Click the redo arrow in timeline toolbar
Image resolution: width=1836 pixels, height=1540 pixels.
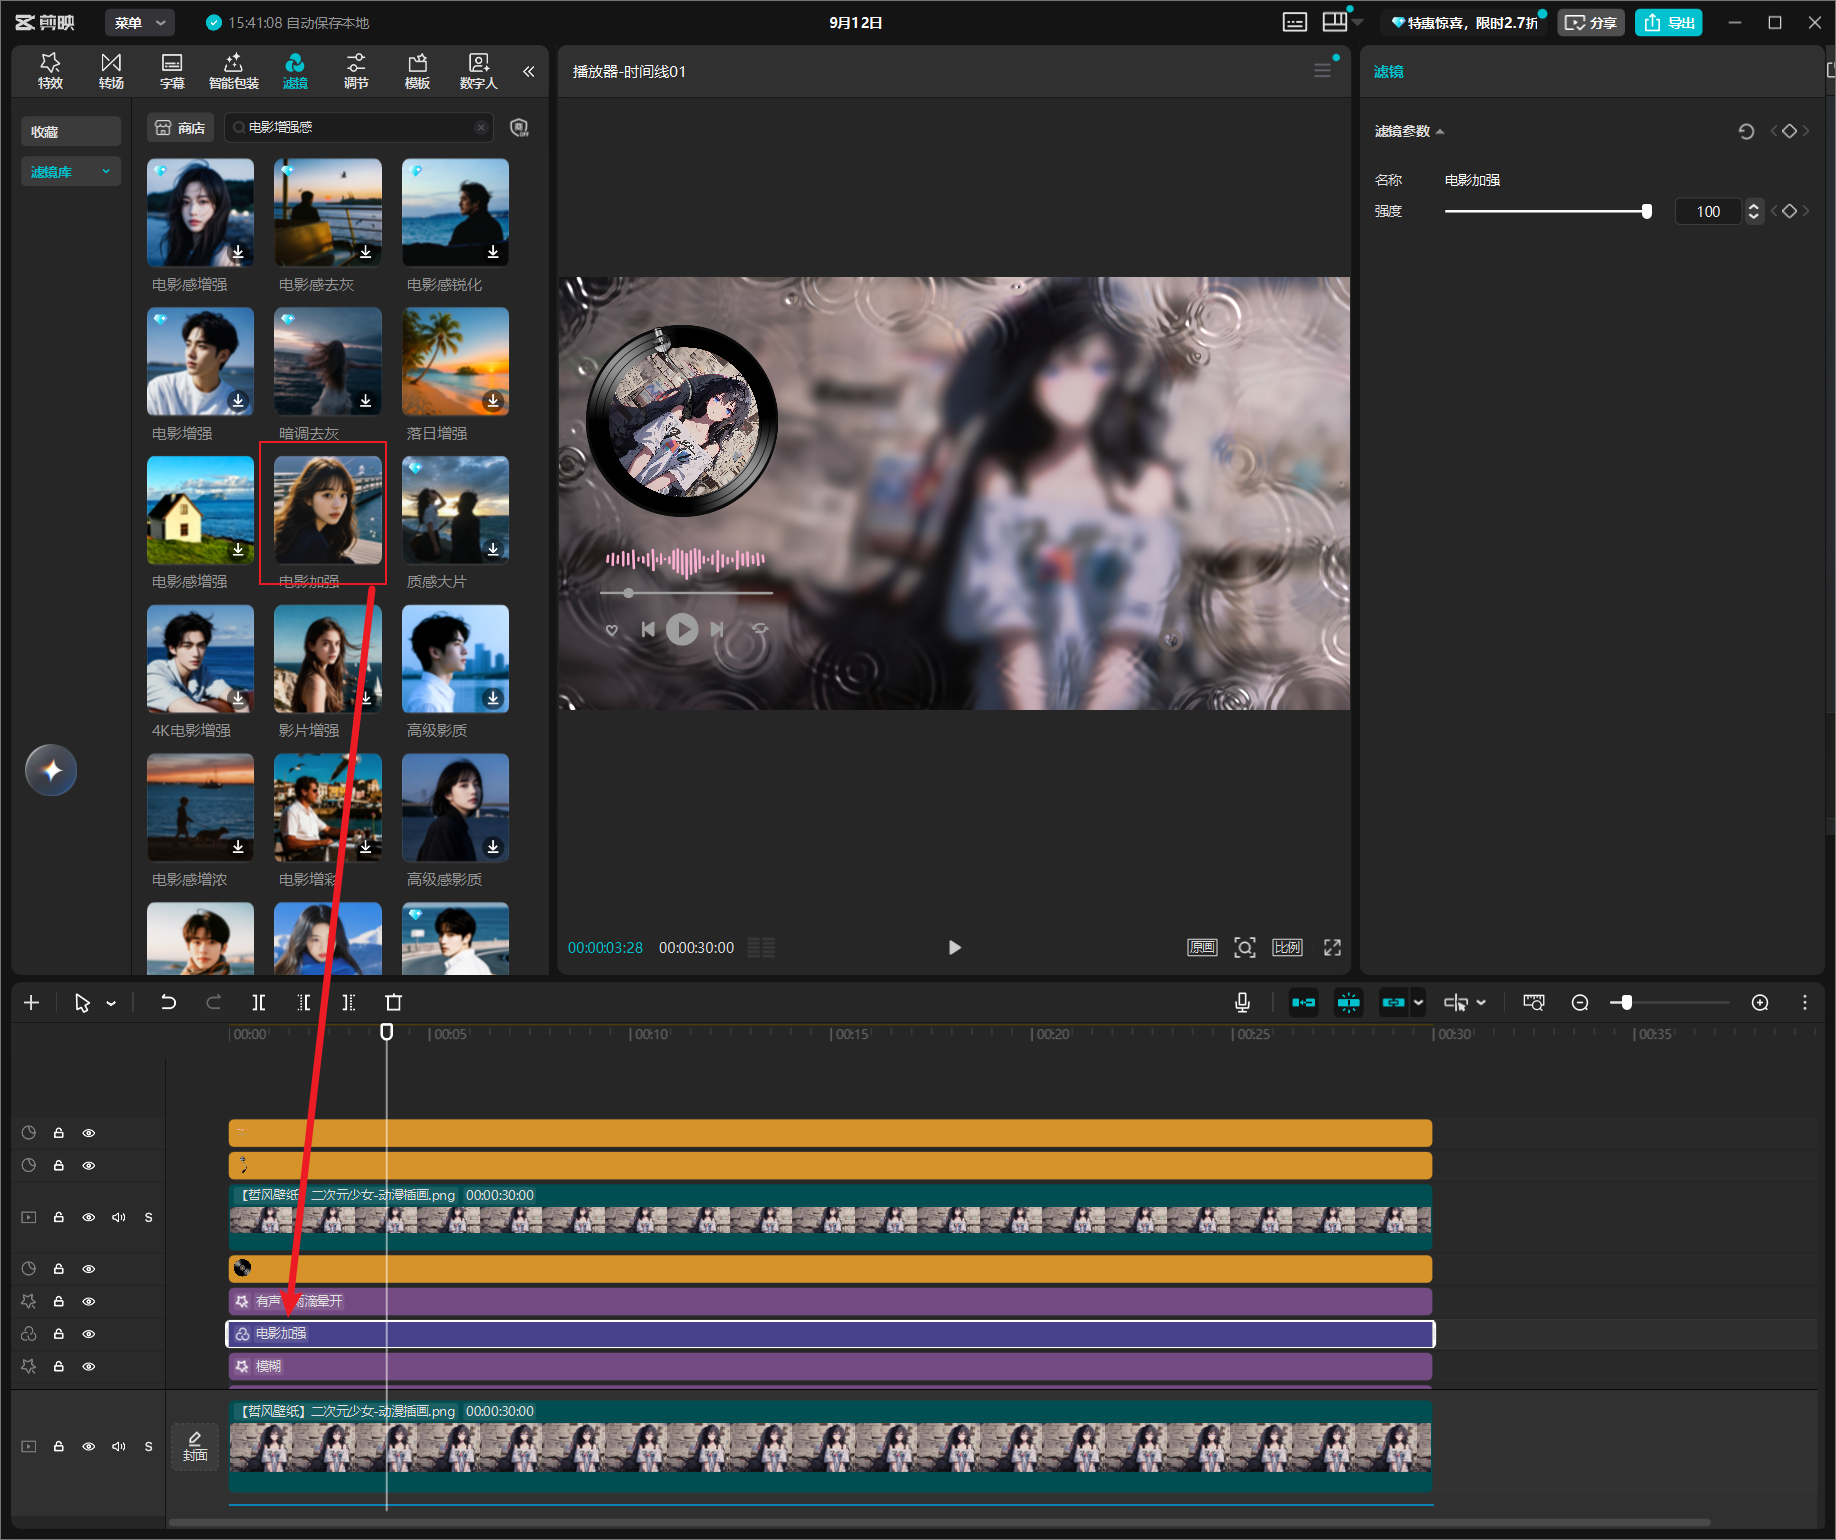pos(213,1002)
